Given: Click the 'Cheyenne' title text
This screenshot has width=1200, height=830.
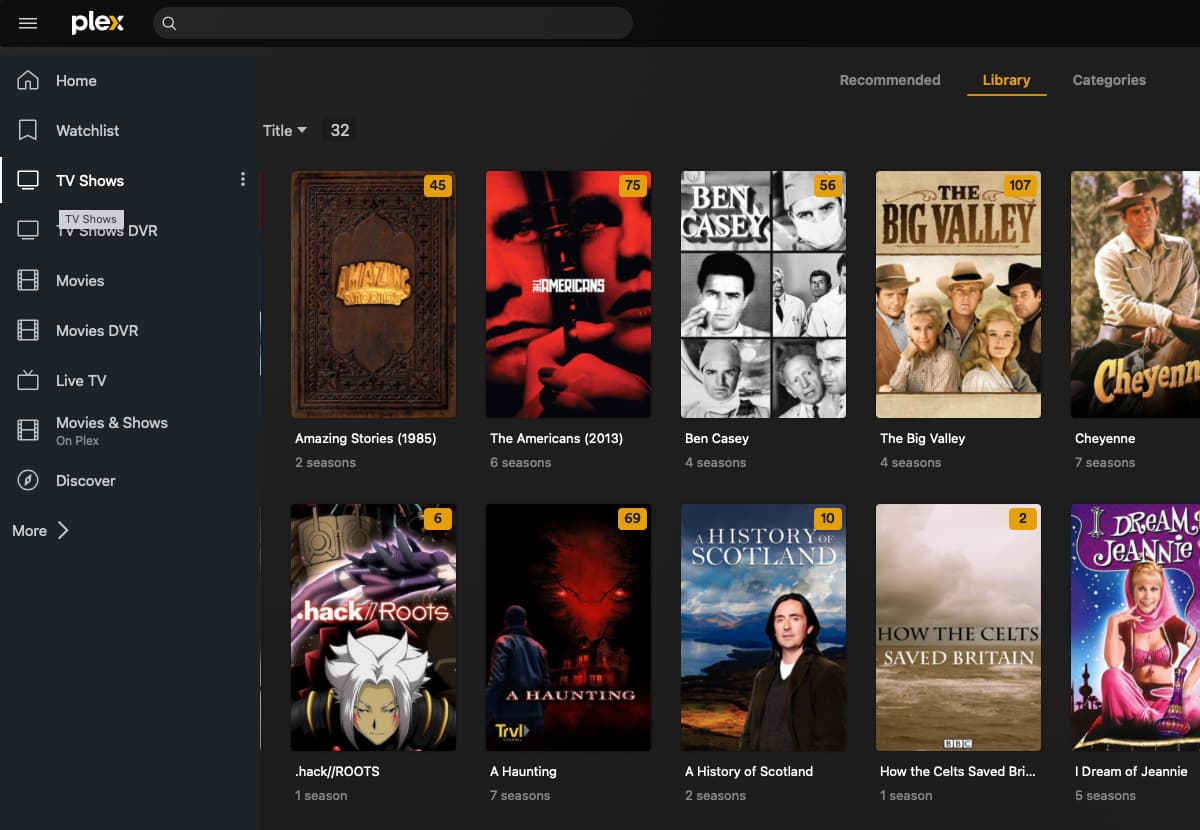Looking at the screenshot, I should click(1105, 438).
